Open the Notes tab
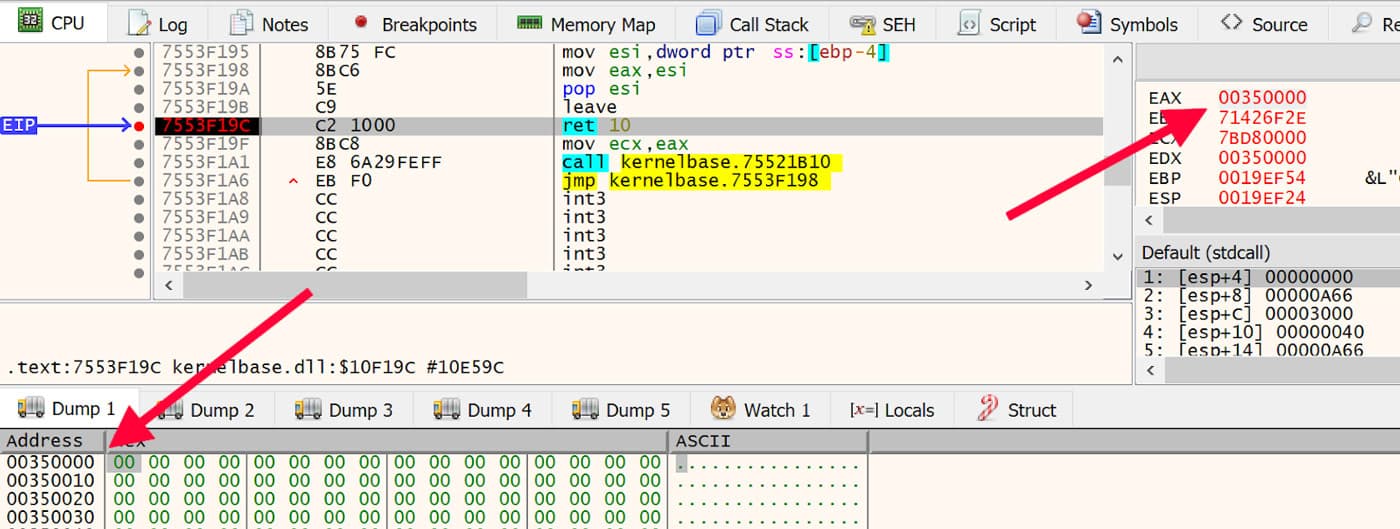The height and width of the screenshot is (529, 1400). (x=269, y=24)
